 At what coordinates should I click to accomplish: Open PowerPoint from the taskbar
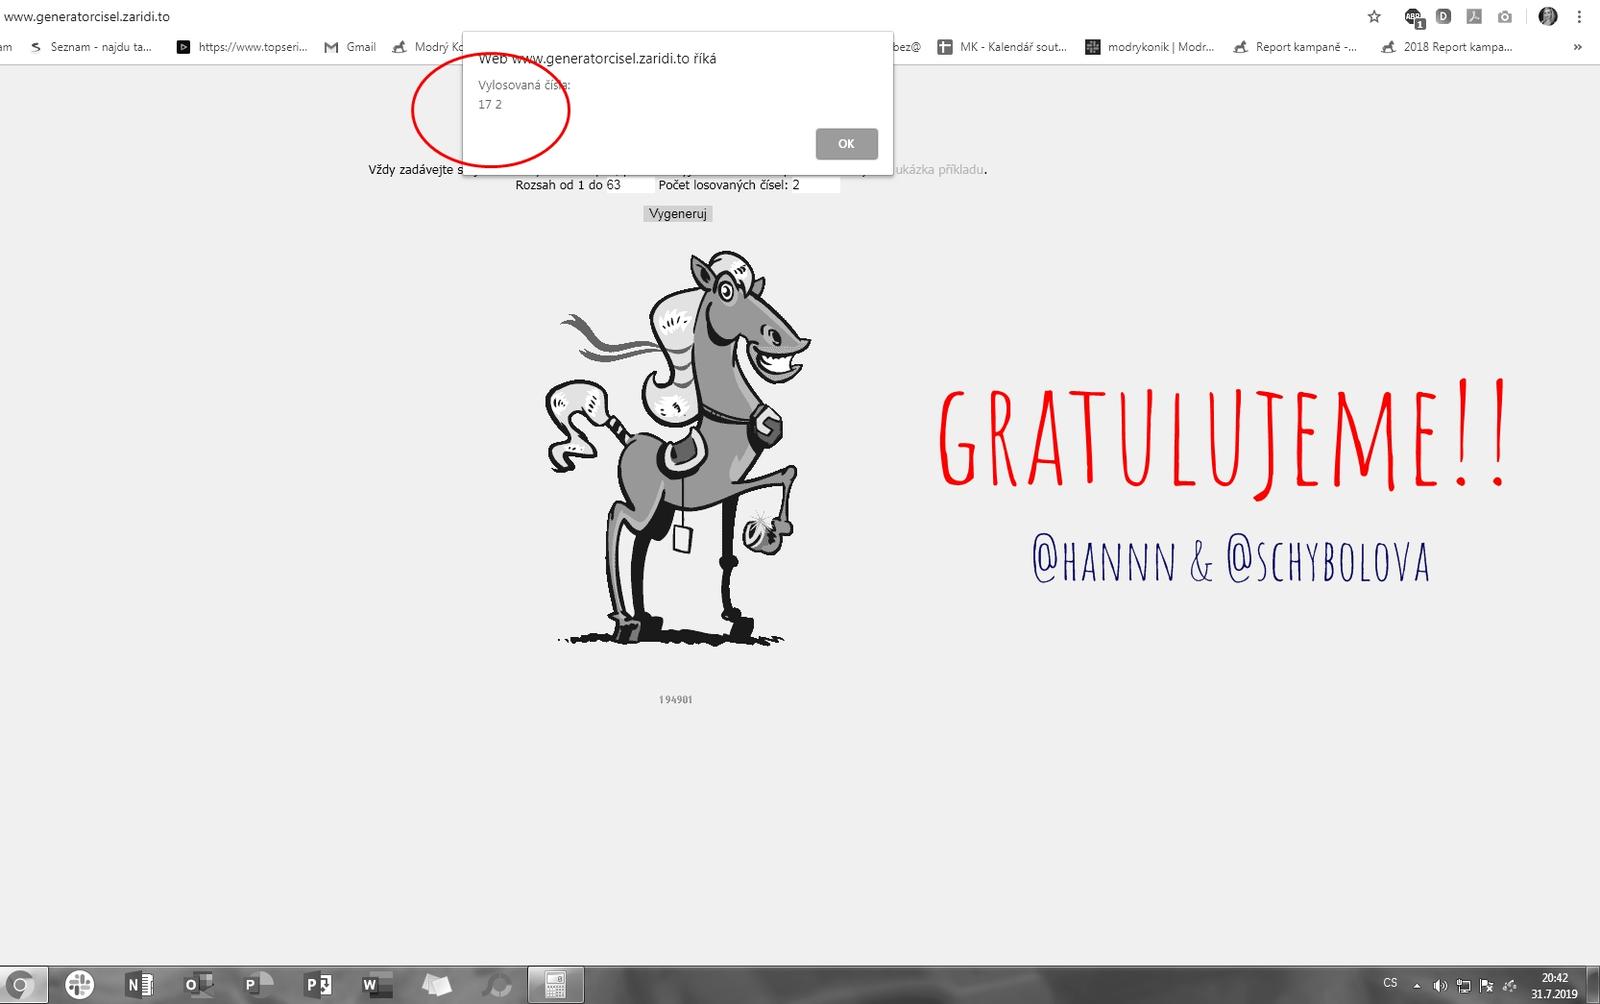258,985
